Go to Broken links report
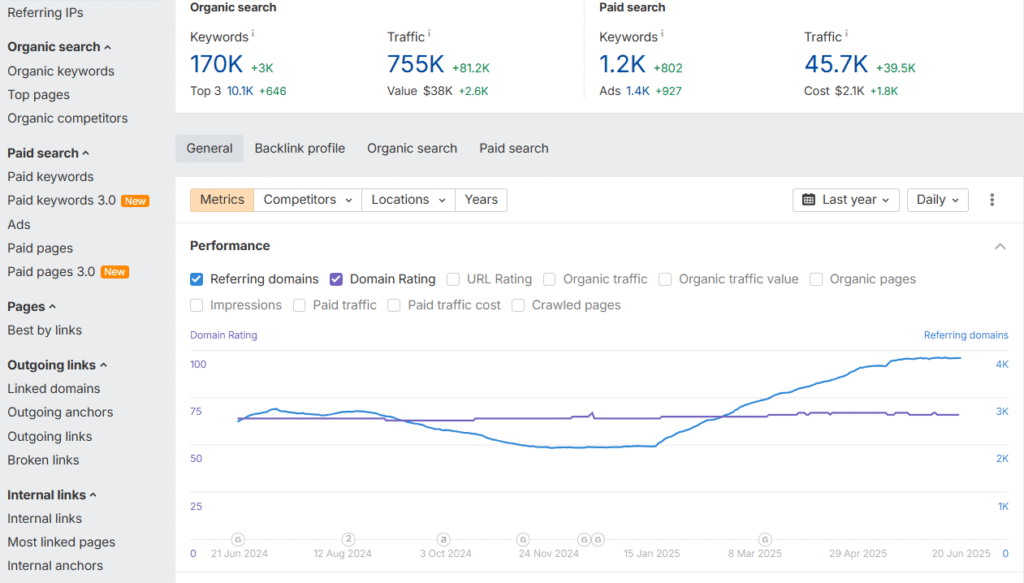This screenshot has height=583, width=1024. [x=43, y=460]
